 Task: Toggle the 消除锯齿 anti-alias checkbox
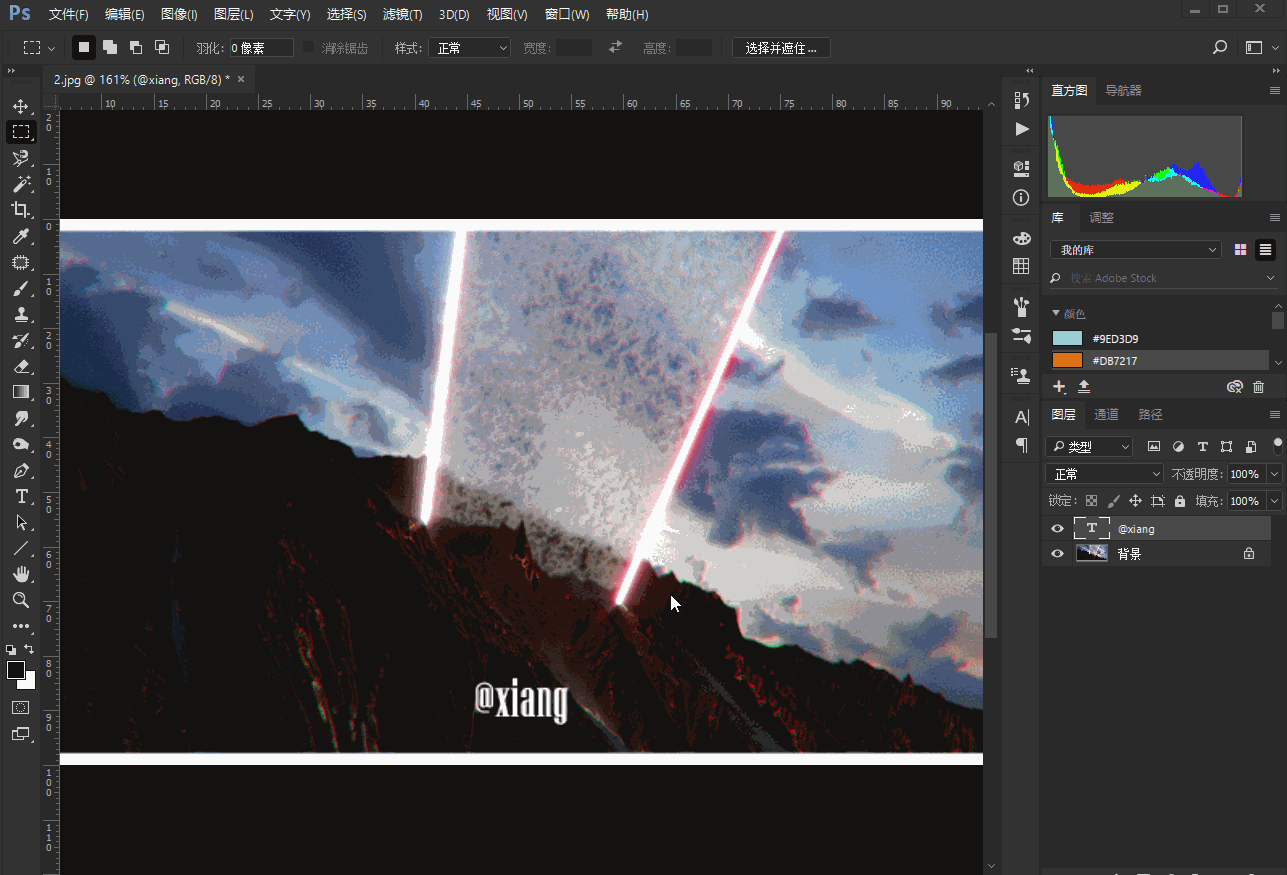308,48
